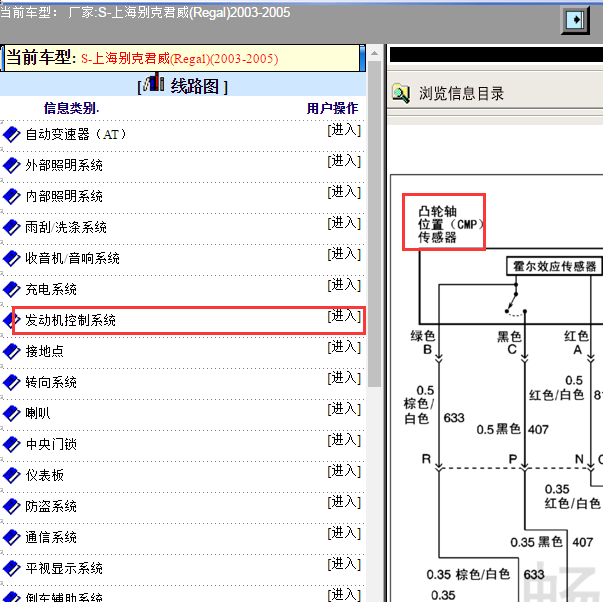Select the 自动变速器（AT） category text

coord(76,135)
